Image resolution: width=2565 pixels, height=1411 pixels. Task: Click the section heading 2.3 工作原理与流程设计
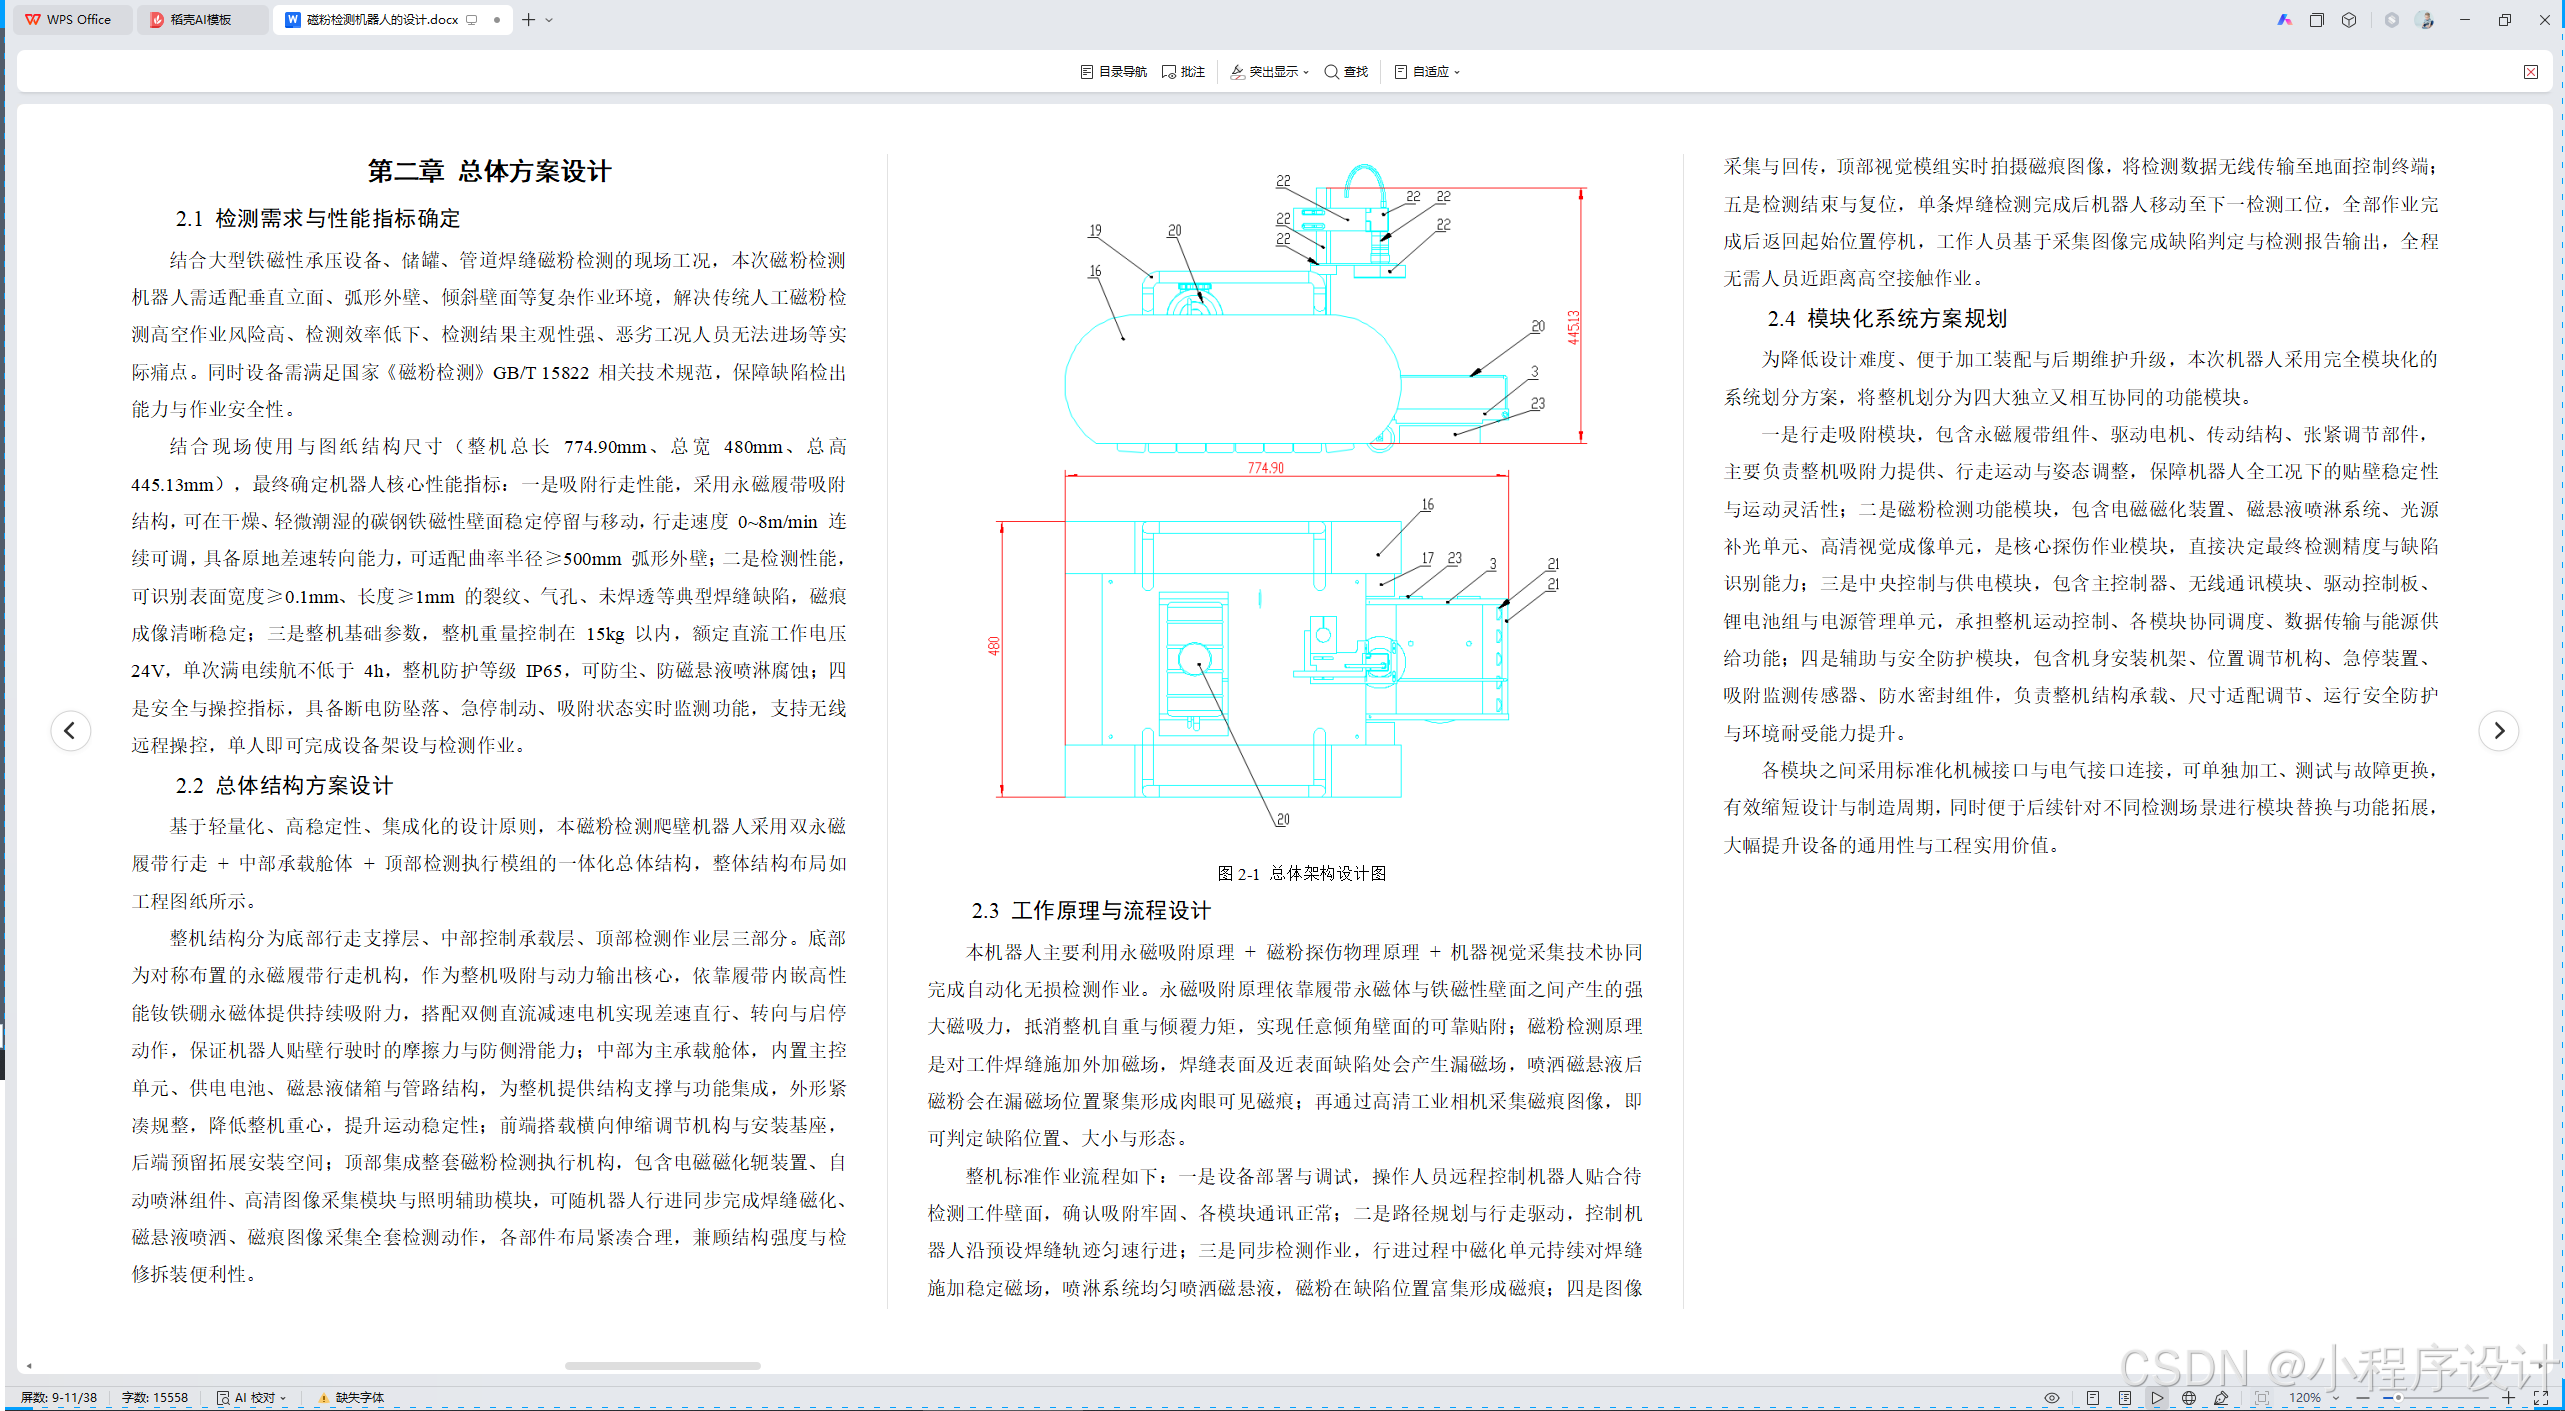tap(1091, 910)
